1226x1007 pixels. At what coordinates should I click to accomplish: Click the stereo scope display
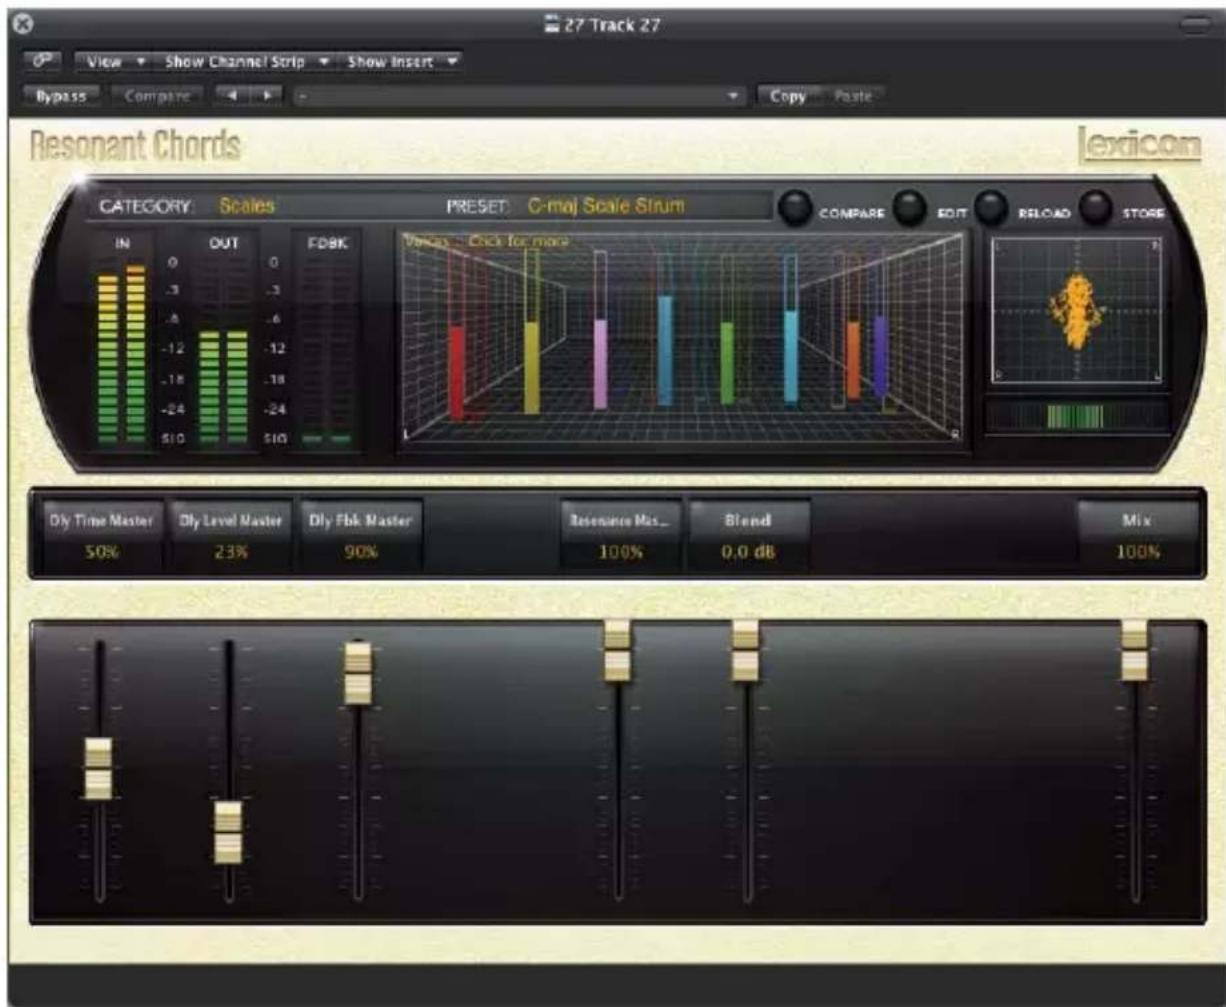pyautogui.click(x=1077, y=311)
